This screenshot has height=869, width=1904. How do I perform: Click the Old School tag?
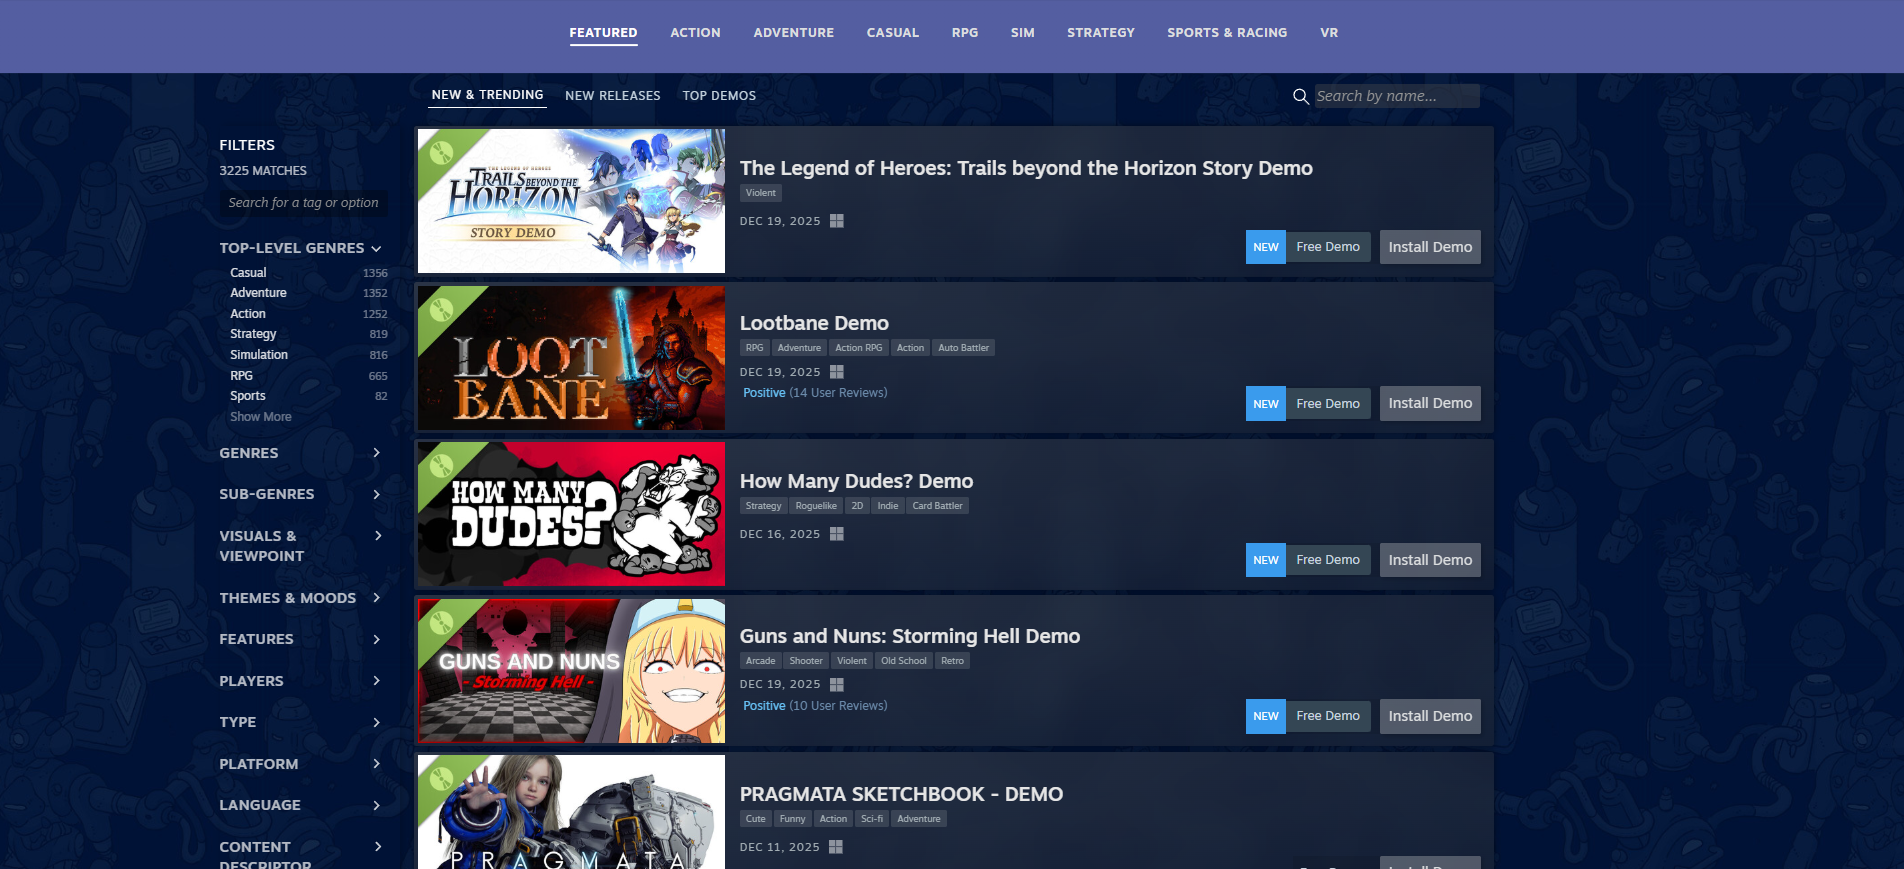point(903,661)
